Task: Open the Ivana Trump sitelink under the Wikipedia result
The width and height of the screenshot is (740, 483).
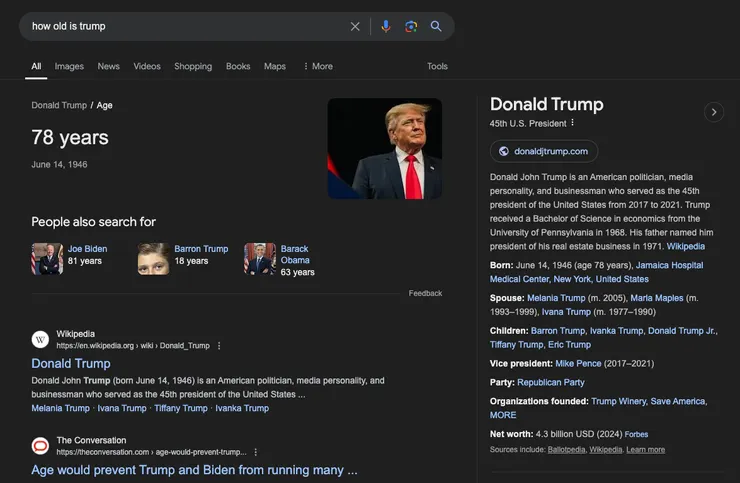Action: [x=122, y=408]
